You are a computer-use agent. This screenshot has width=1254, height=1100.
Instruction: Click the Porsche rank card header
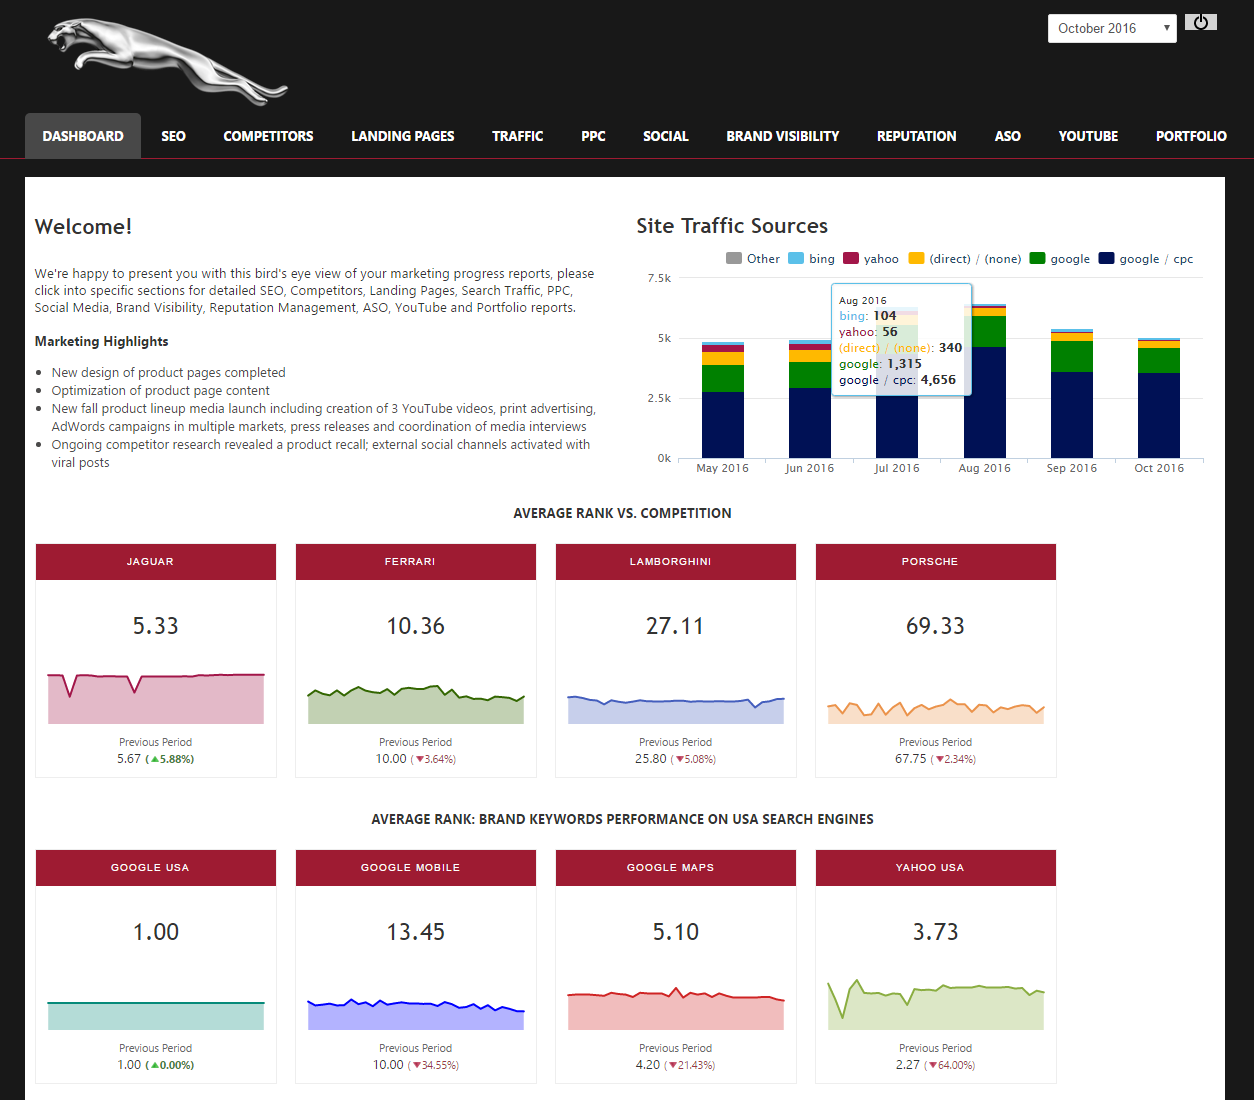pyautogui.click(x=936, y=562)
